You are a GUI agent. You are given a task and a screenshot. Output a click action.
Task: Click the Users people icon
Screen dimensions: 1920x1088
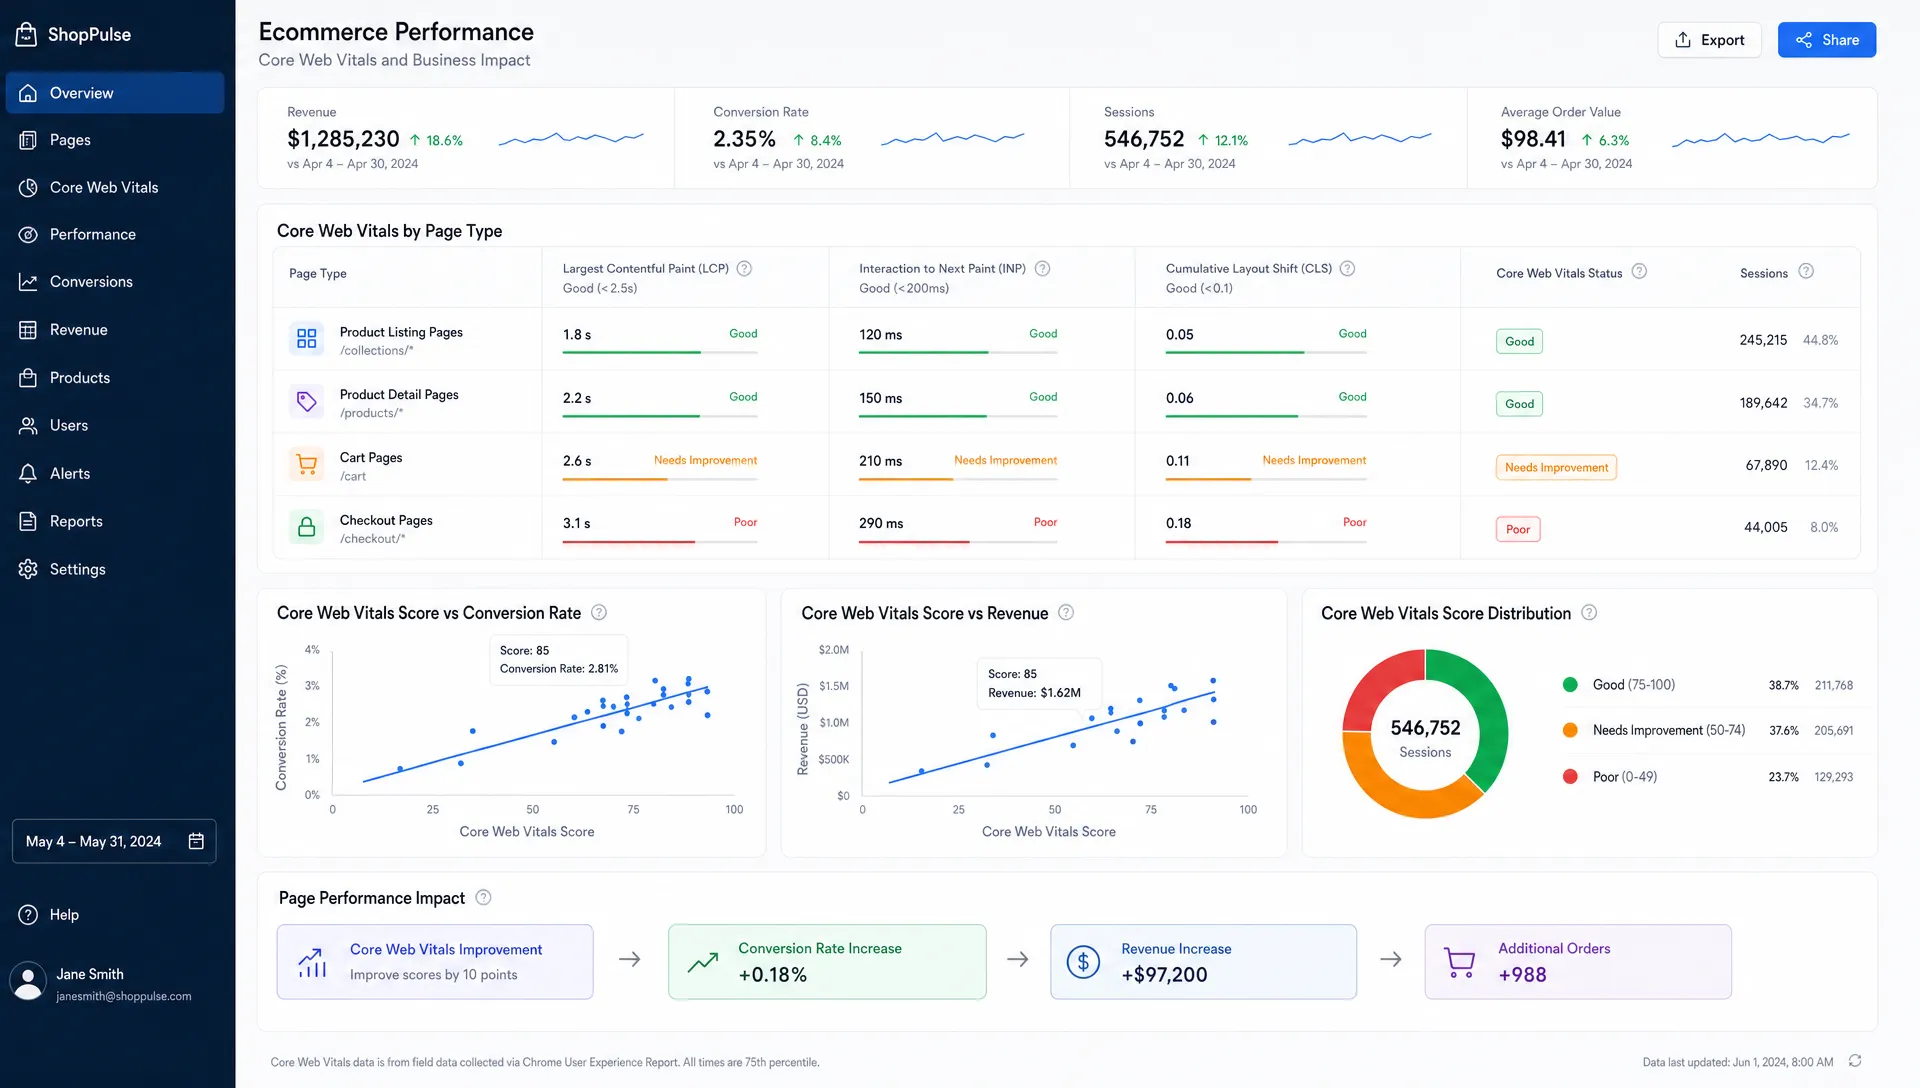[x=28, y=426]
